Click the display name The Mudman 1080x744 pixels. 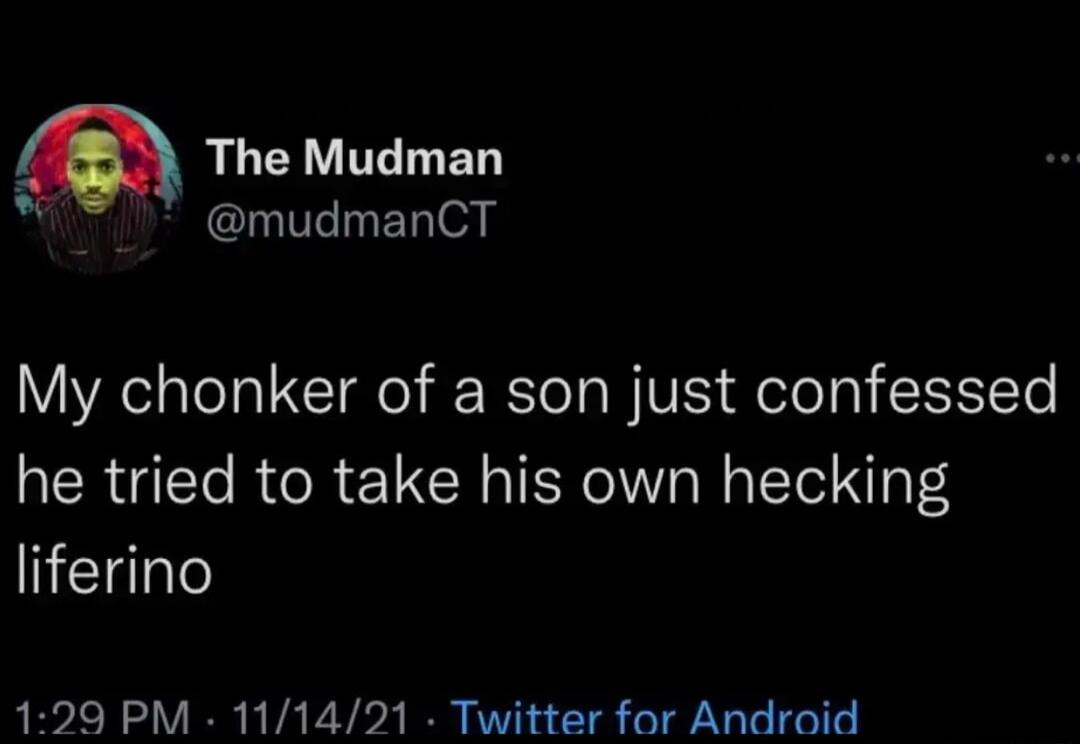coord(355,155)
